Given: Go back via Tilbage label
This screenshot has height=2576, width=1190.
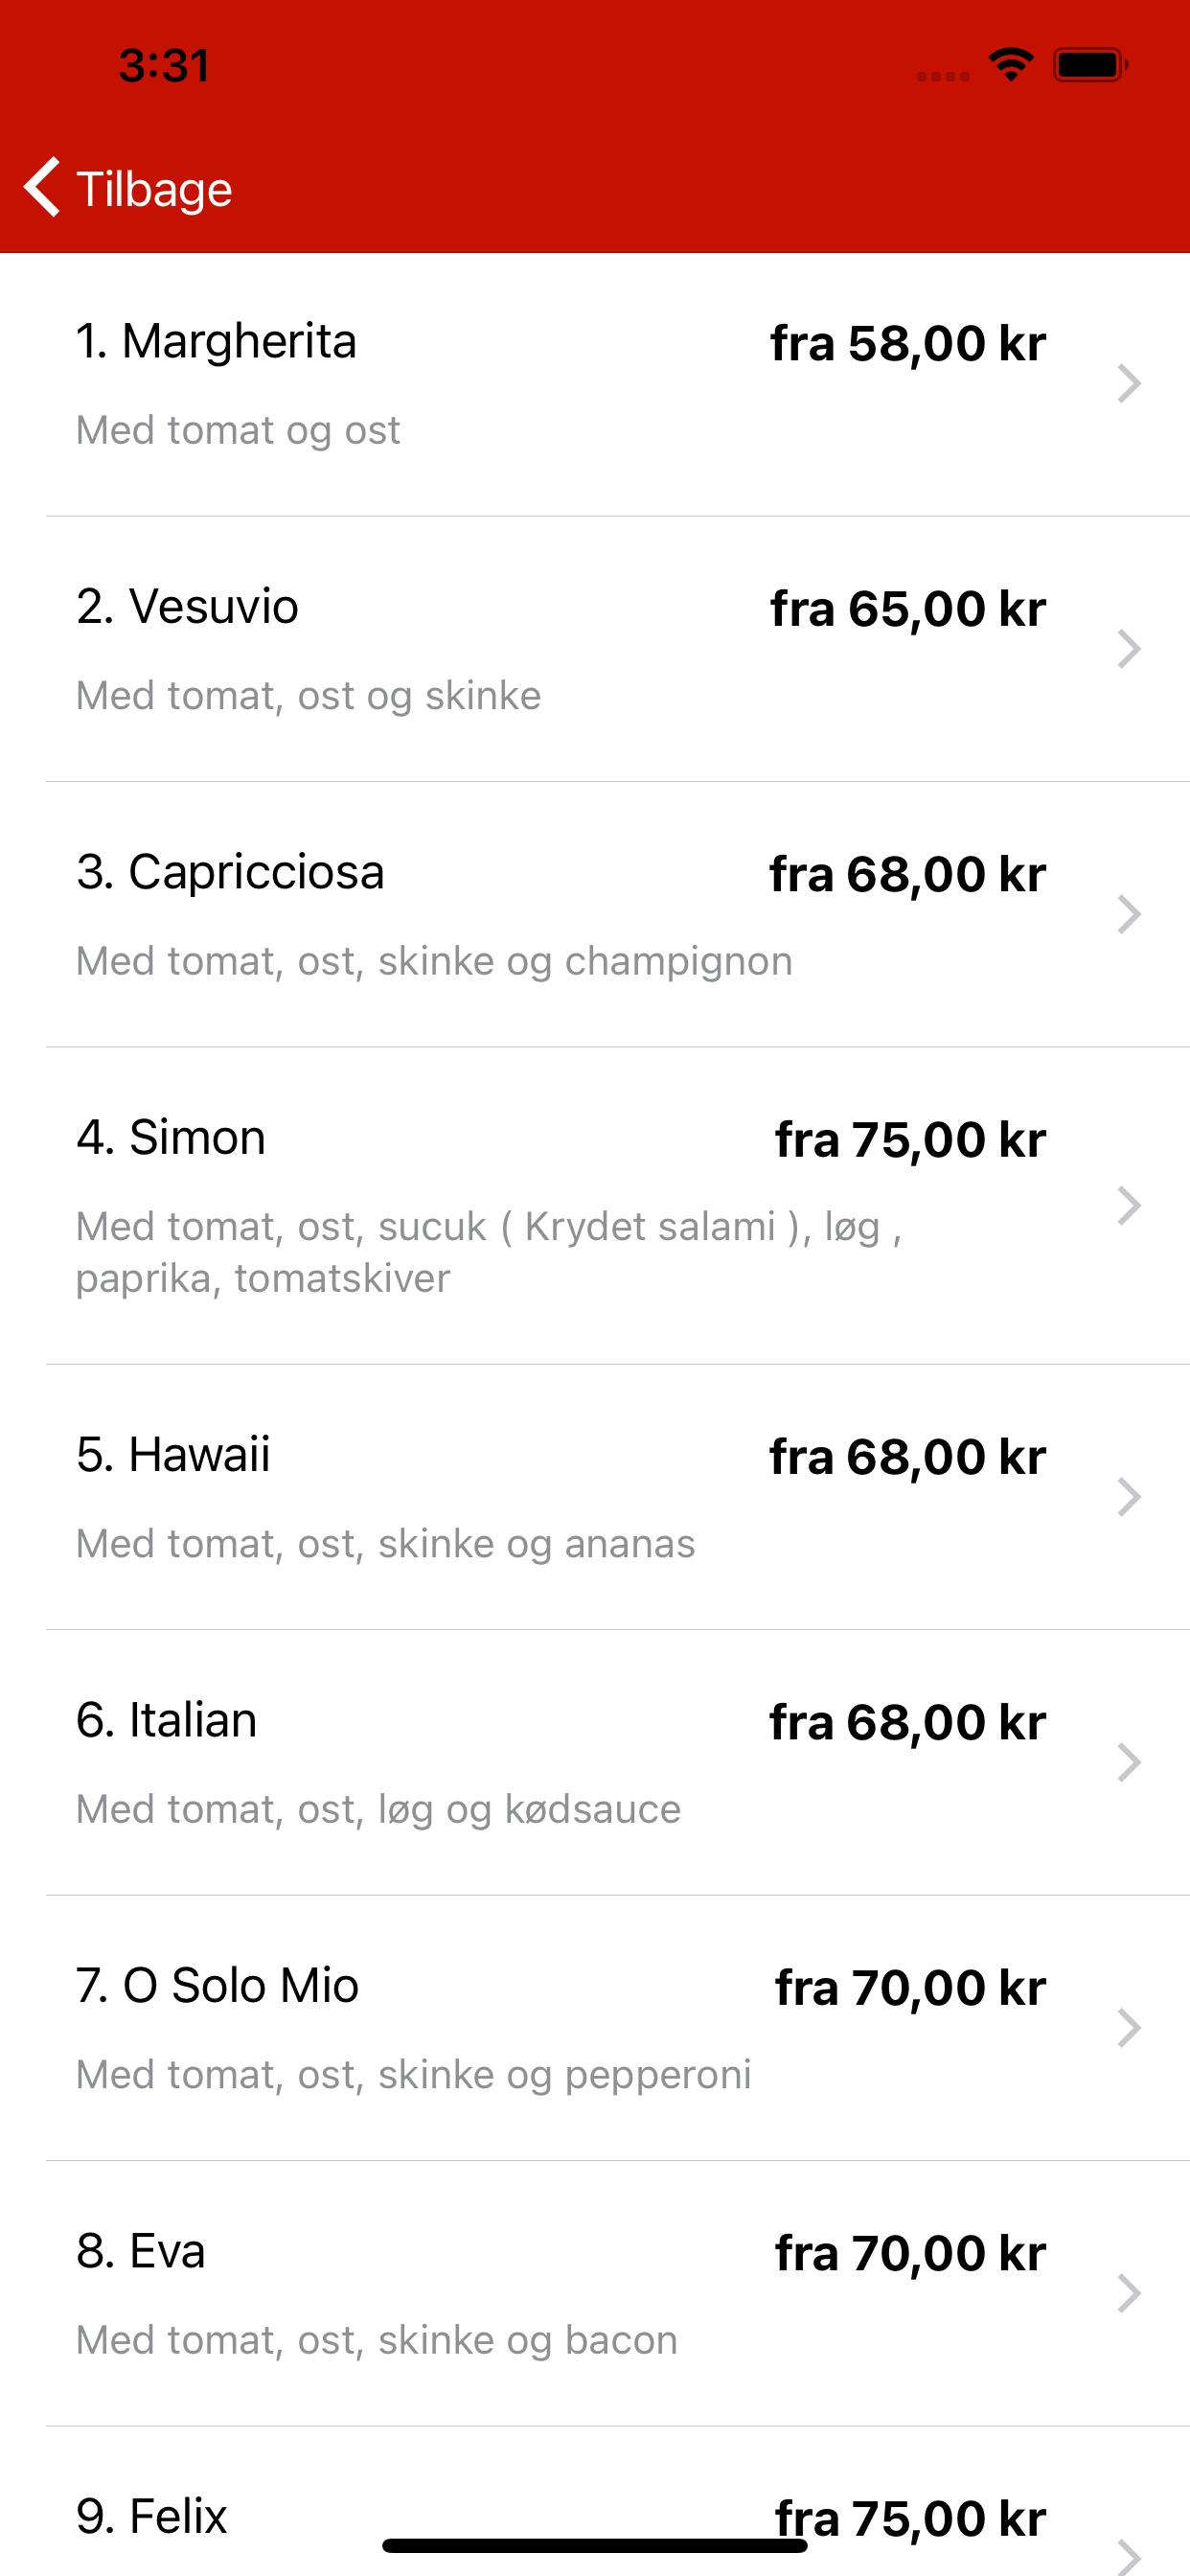Looking at the screenshot, I should click(154, 189).
